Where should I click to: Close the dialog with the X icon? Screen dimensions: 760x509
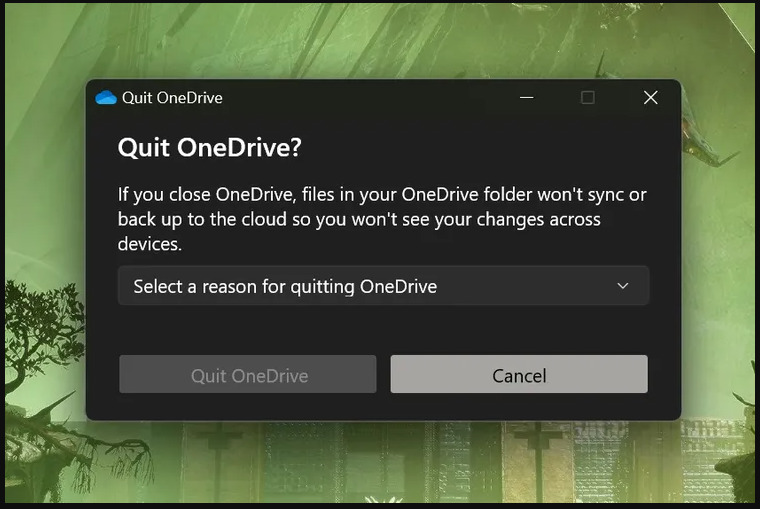pyautogui.click(x=650, y=98)
